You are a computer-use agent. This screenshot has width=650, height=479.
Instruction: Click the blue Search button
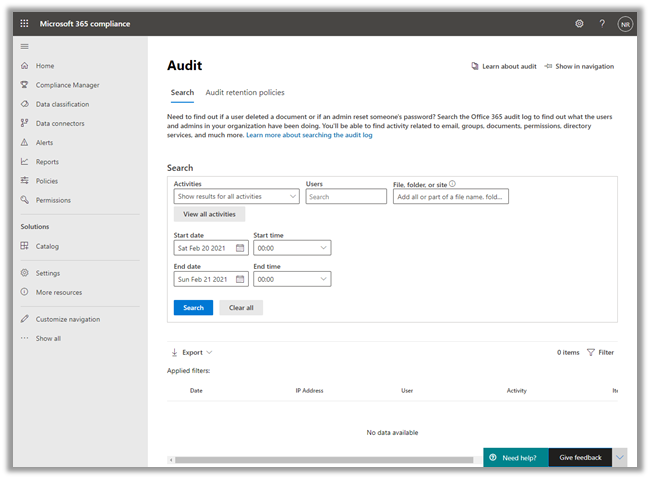(193, 308)
